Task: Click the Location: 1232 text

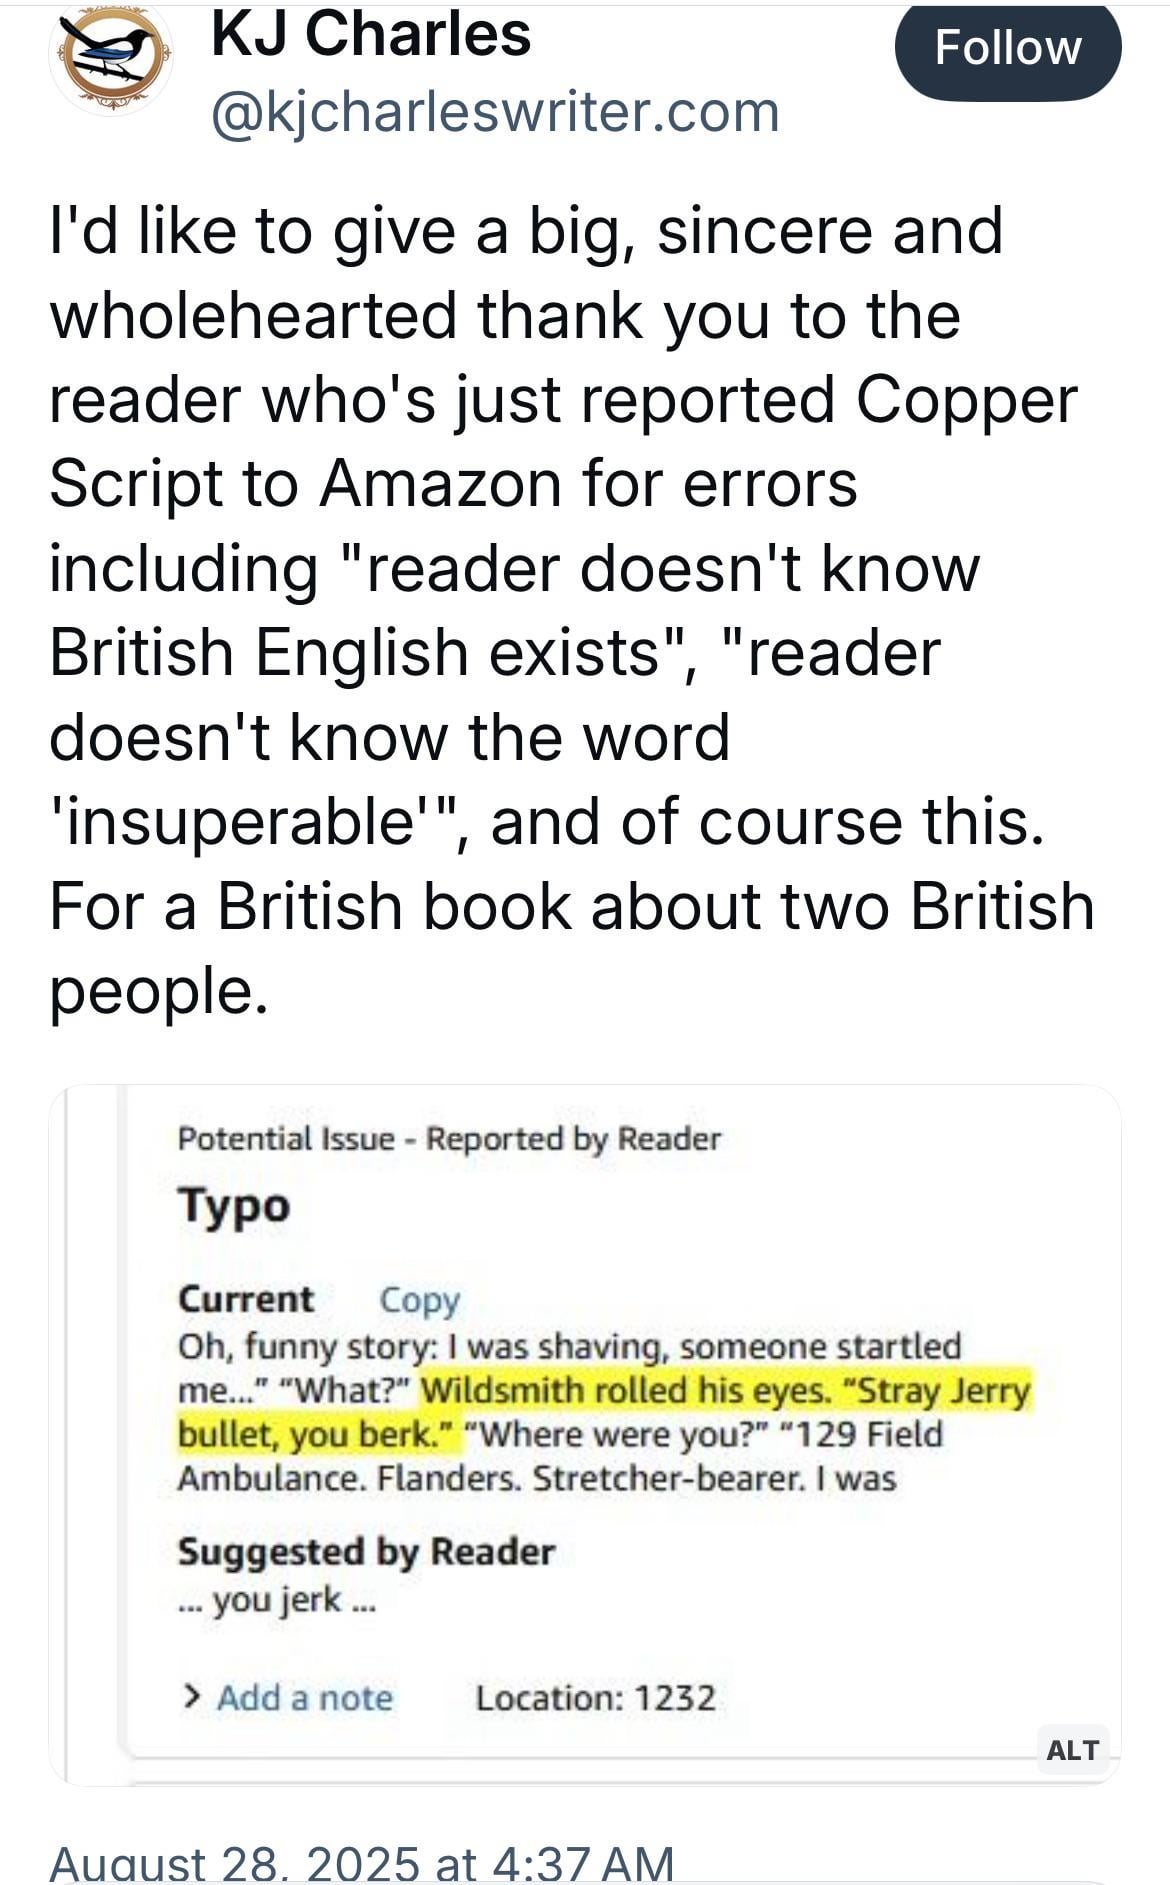Action: (x=596, y=1698)
